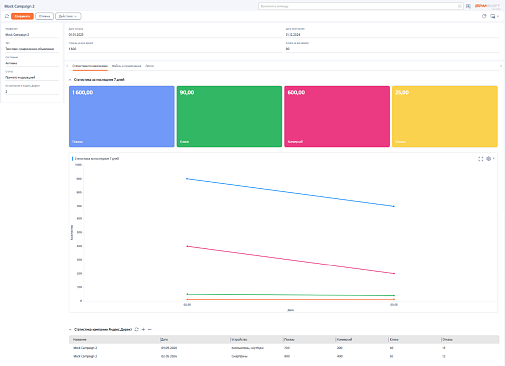This screenshot has width=505, height=366.
Task: Click the circular icon in the top-right toolbar
Action: pyautogui.click(x=484, y=16)
